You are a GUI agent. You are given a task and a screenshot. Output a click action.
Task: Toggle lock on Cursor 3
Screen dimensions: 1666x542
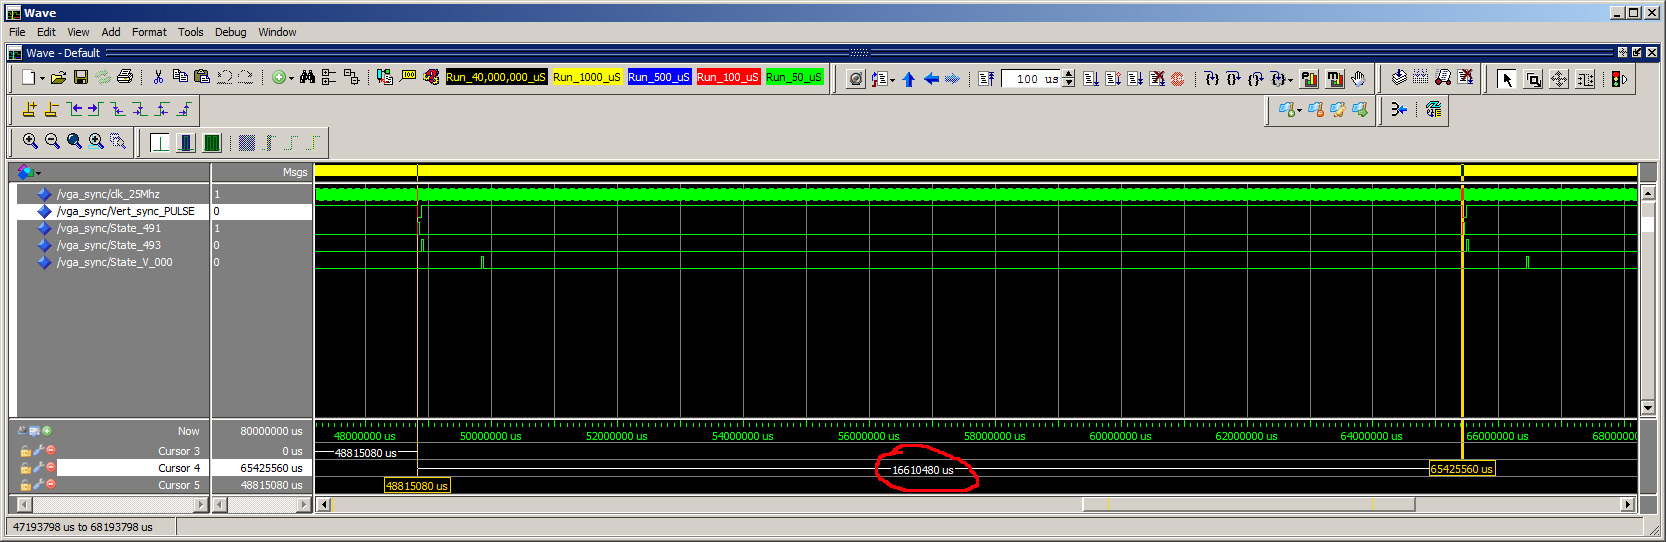25,451
